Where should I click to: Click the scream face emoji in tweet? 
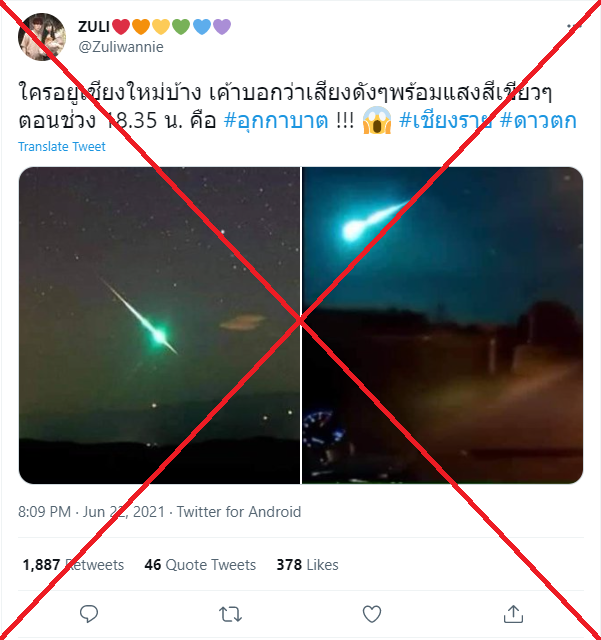[x=377, y=120]
